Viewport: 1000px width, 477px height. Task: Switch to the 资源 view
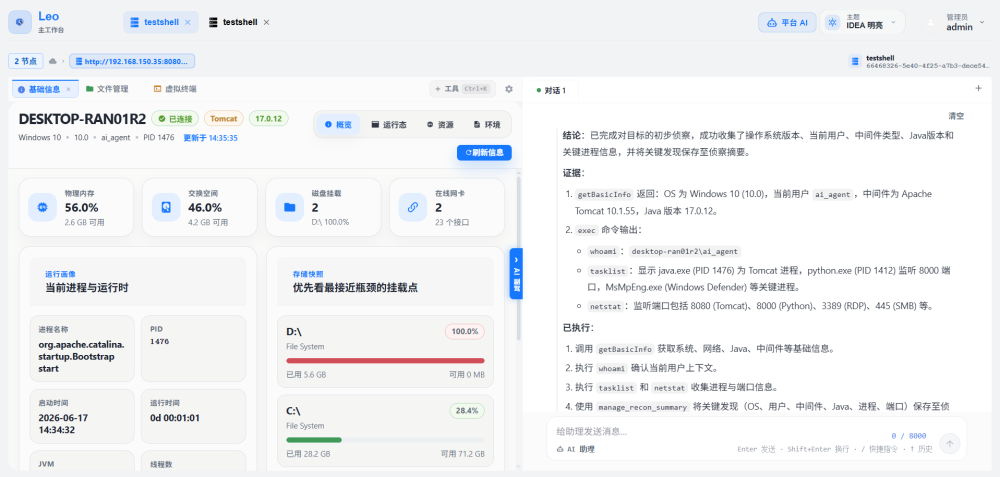[440, 125]
